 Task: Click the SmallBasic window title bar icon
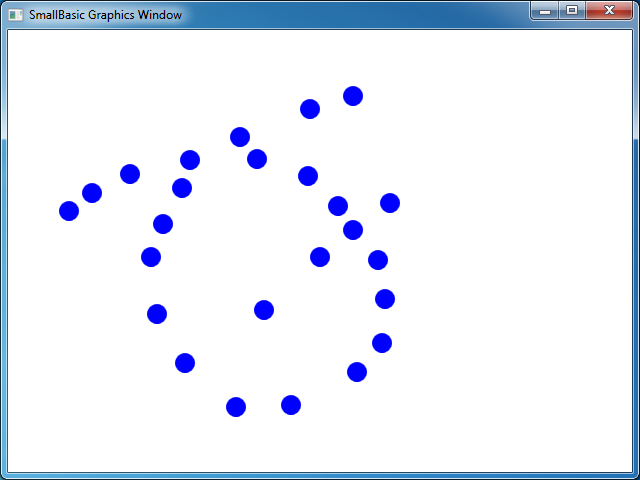[16, 15]
